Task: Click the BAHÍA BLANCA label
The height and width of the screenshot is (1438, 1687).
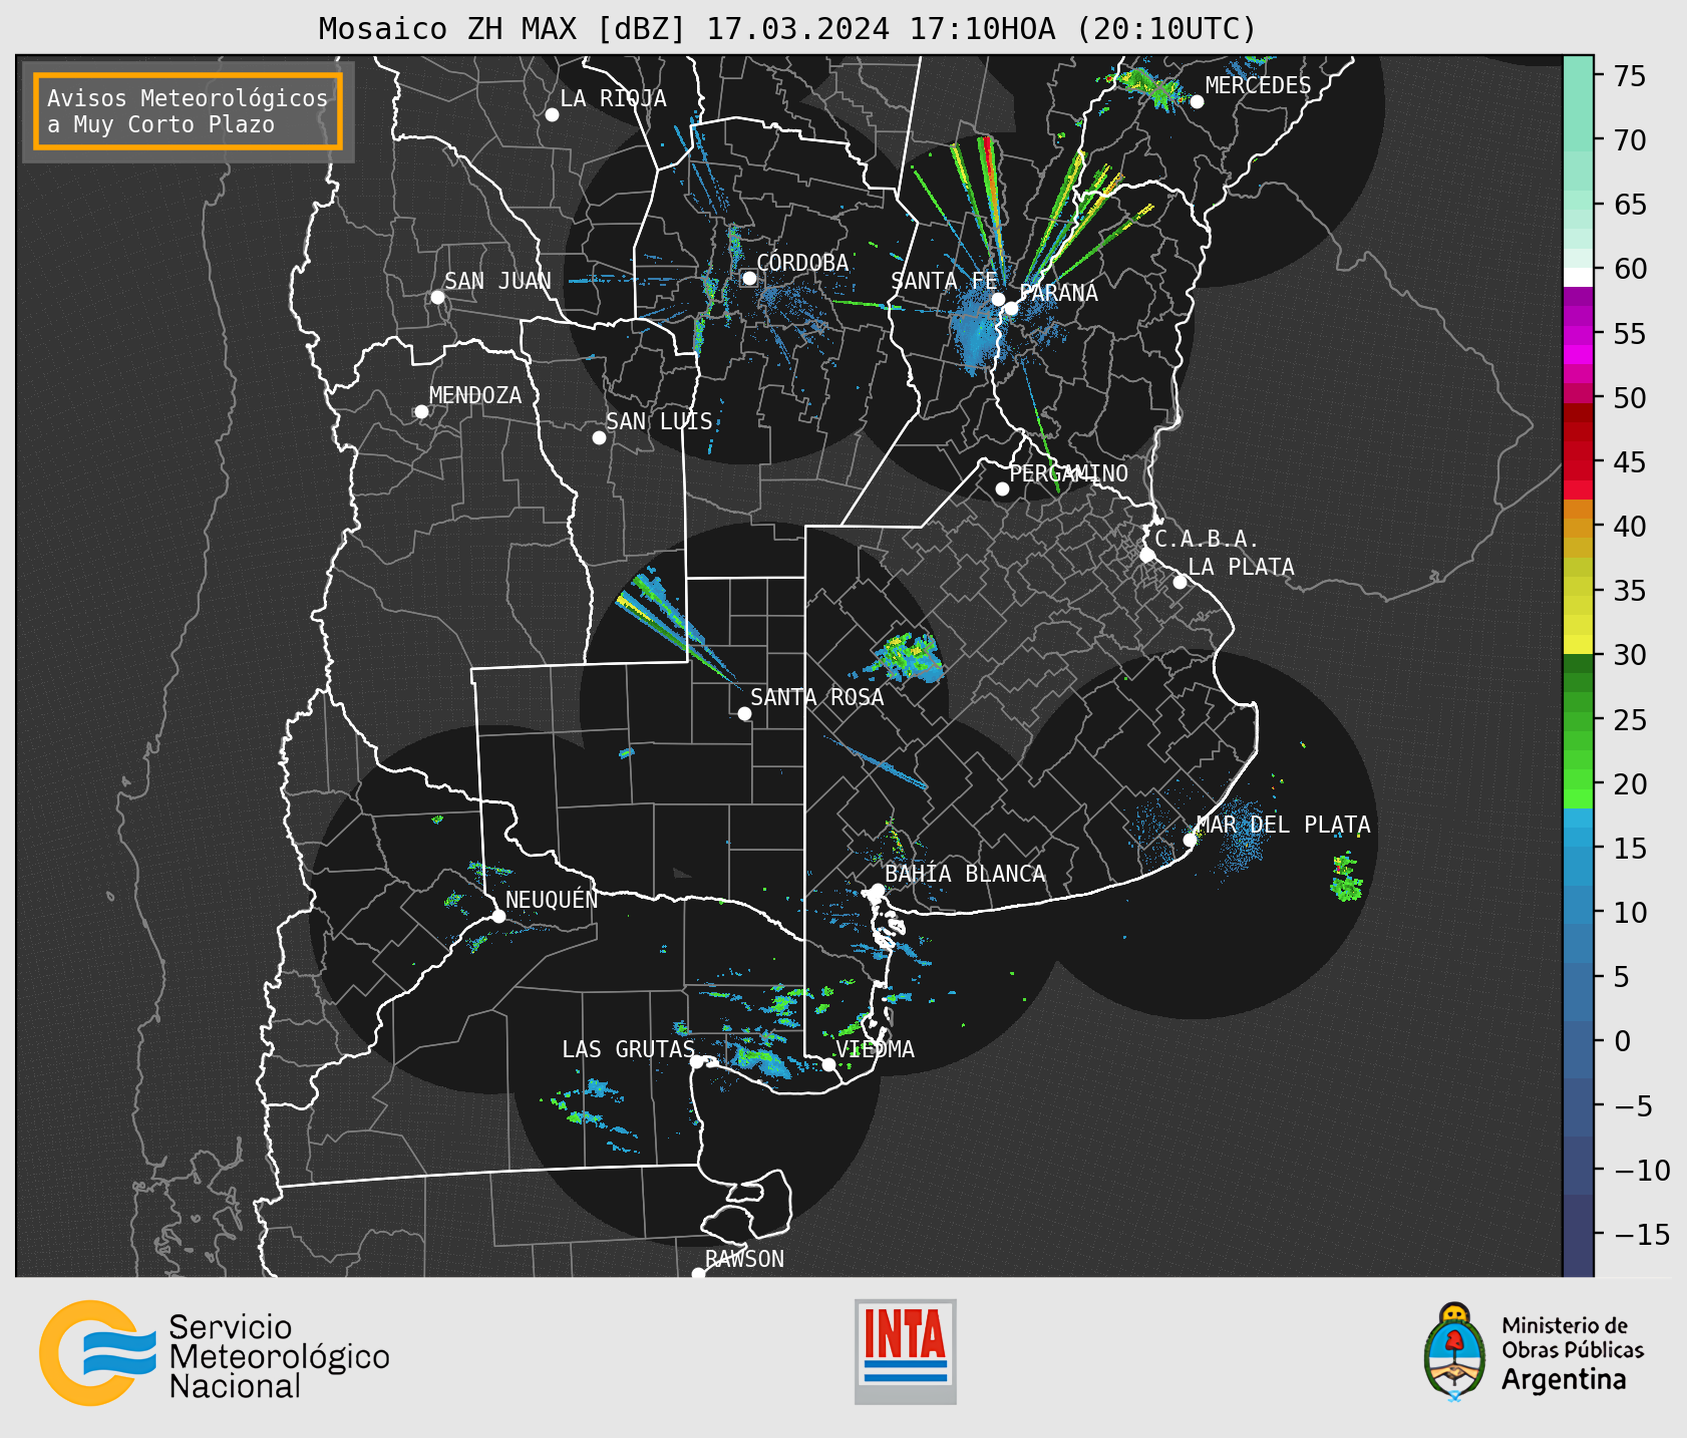Action: [x=965, y=874]
